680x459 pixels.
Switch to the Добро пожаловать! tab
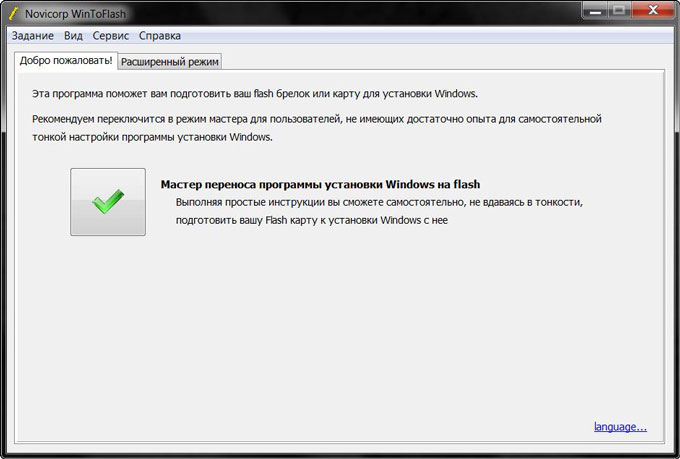[x=66, y=61]
